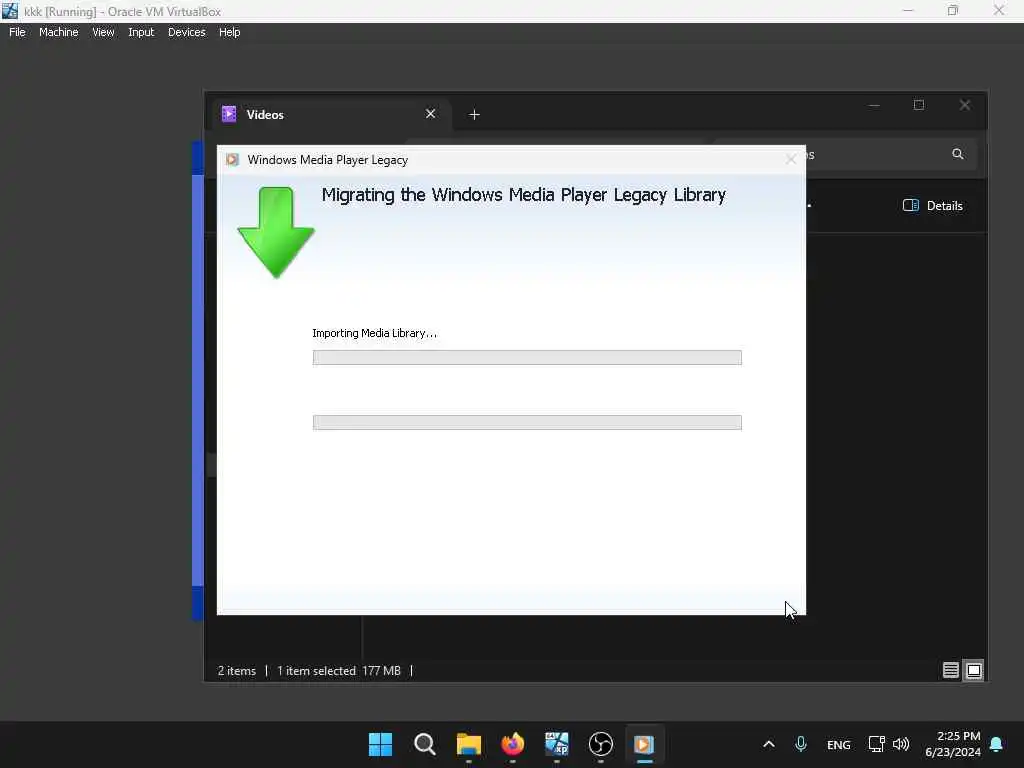
Task: Click the green download arrow graphic
Action: pos(276,232)
